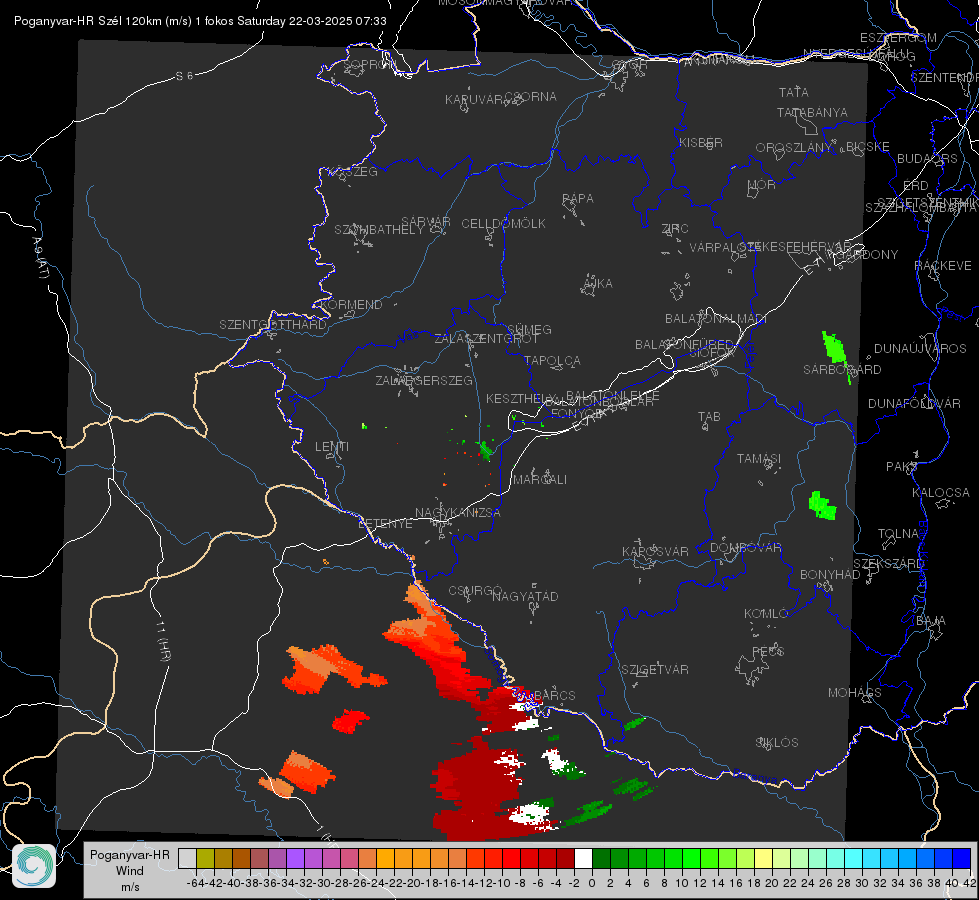Click the SZOMBATHELY city label

click(379, 230)
